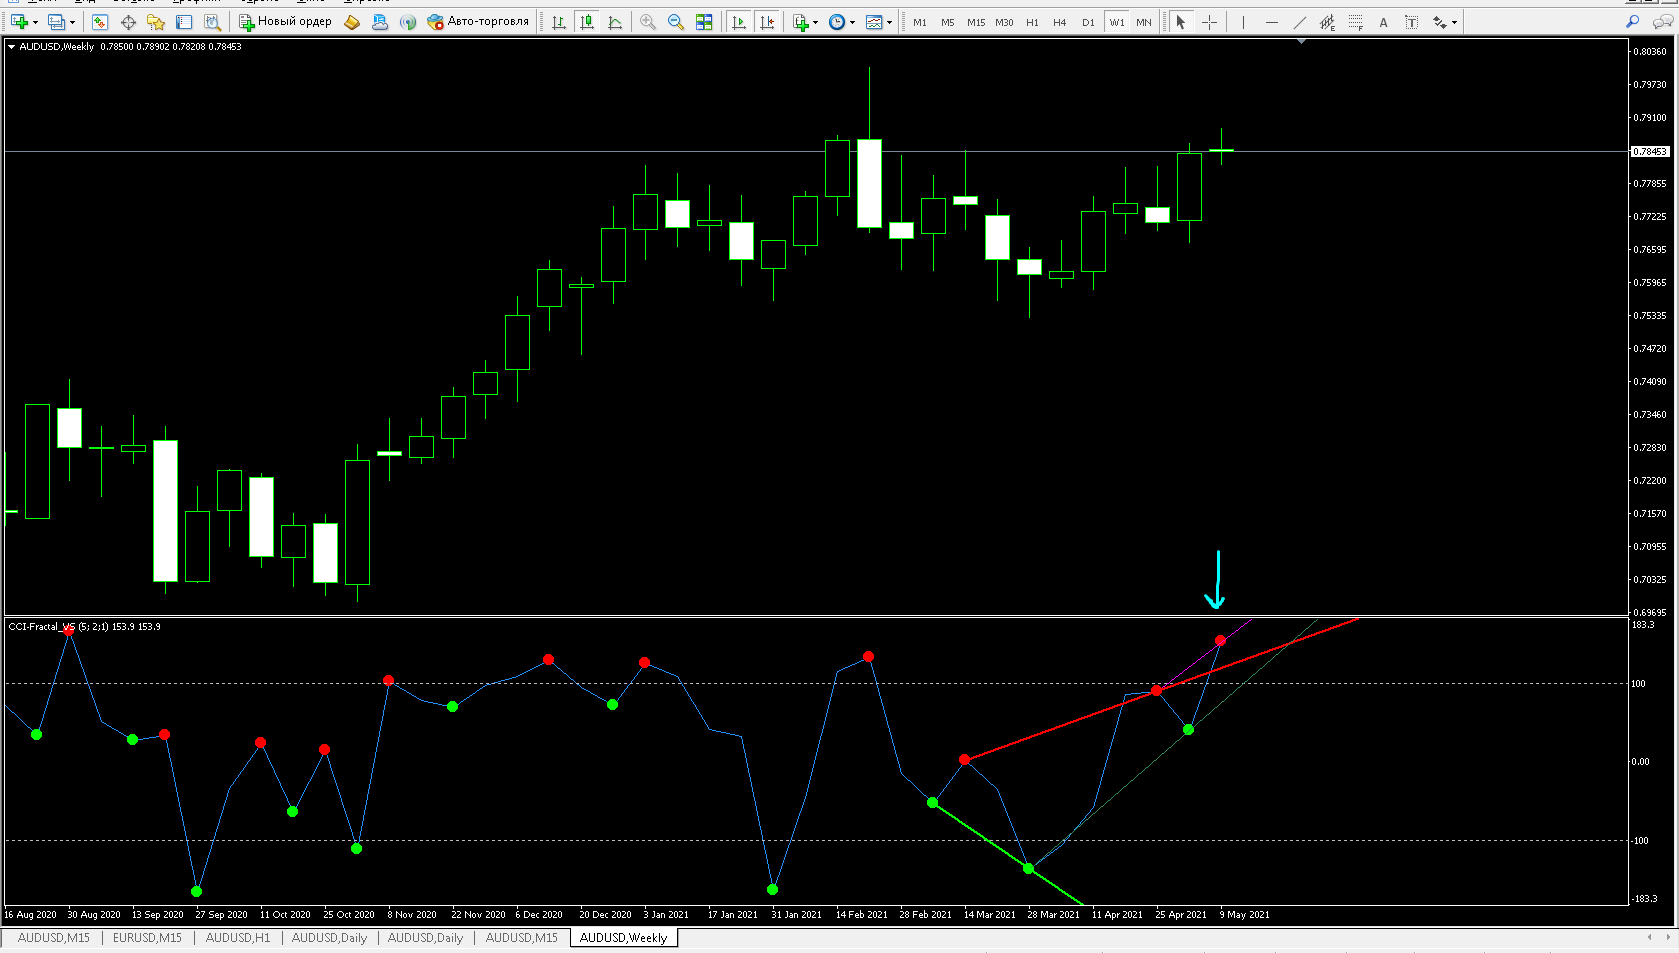Click the Новый ордер button
Screen dimensions: 1679x953
[285, 22]
